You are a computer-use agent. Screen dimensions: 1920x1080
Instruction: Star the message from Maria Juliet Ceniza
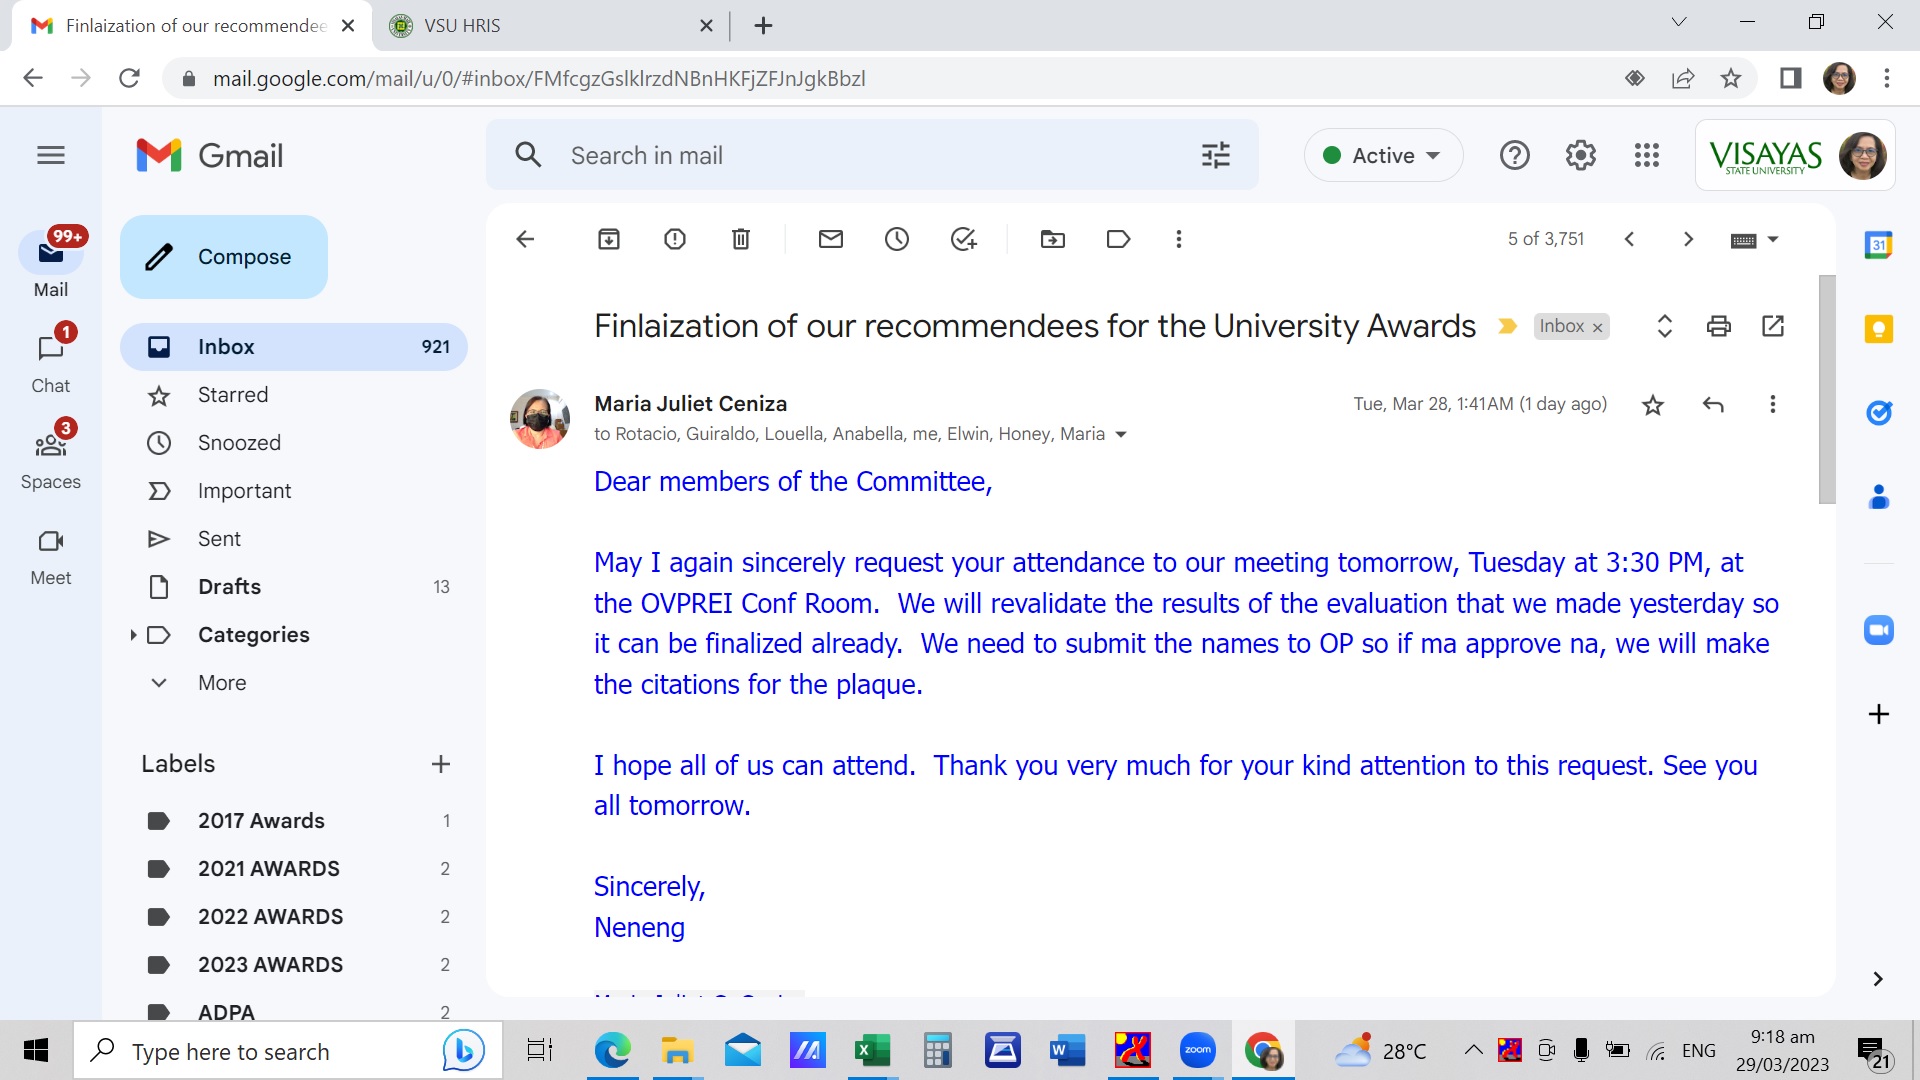point(1653,405)
